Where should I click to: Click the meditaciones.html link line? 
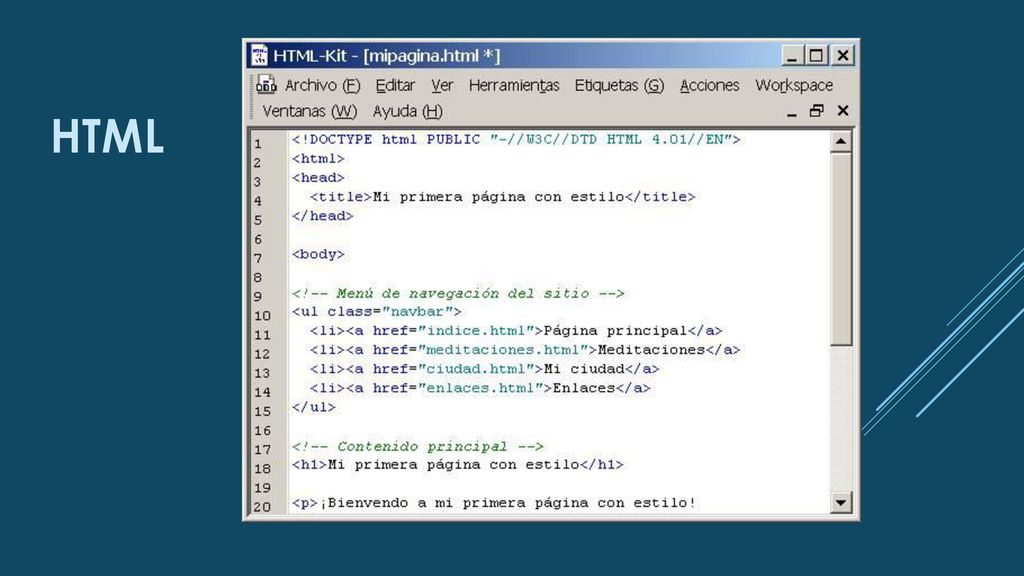(525, 350)
